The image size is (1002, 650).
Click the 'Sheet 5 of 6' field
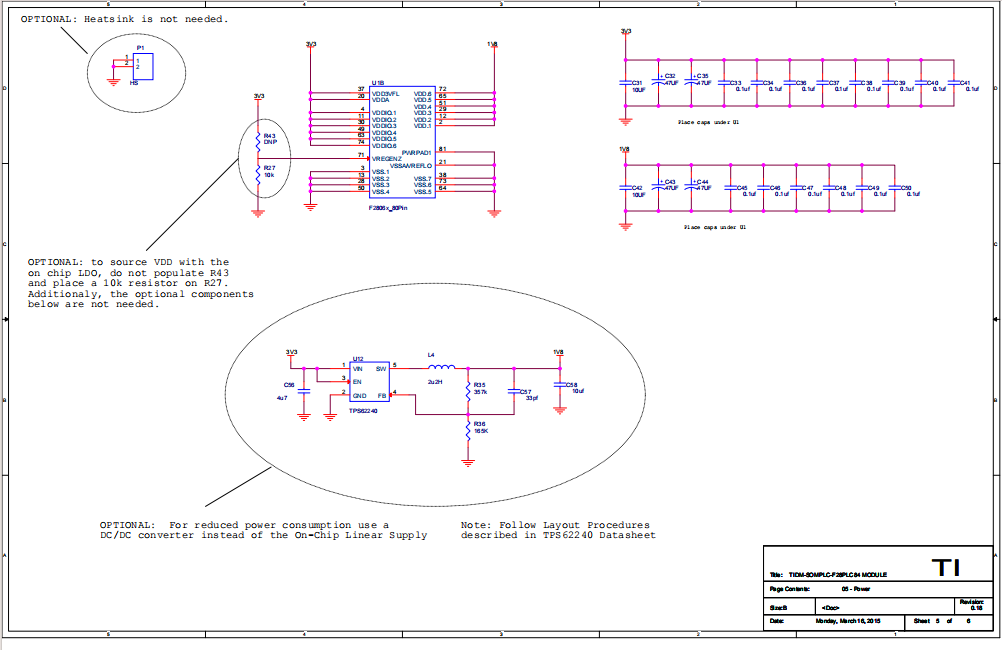tap(942, 621)
